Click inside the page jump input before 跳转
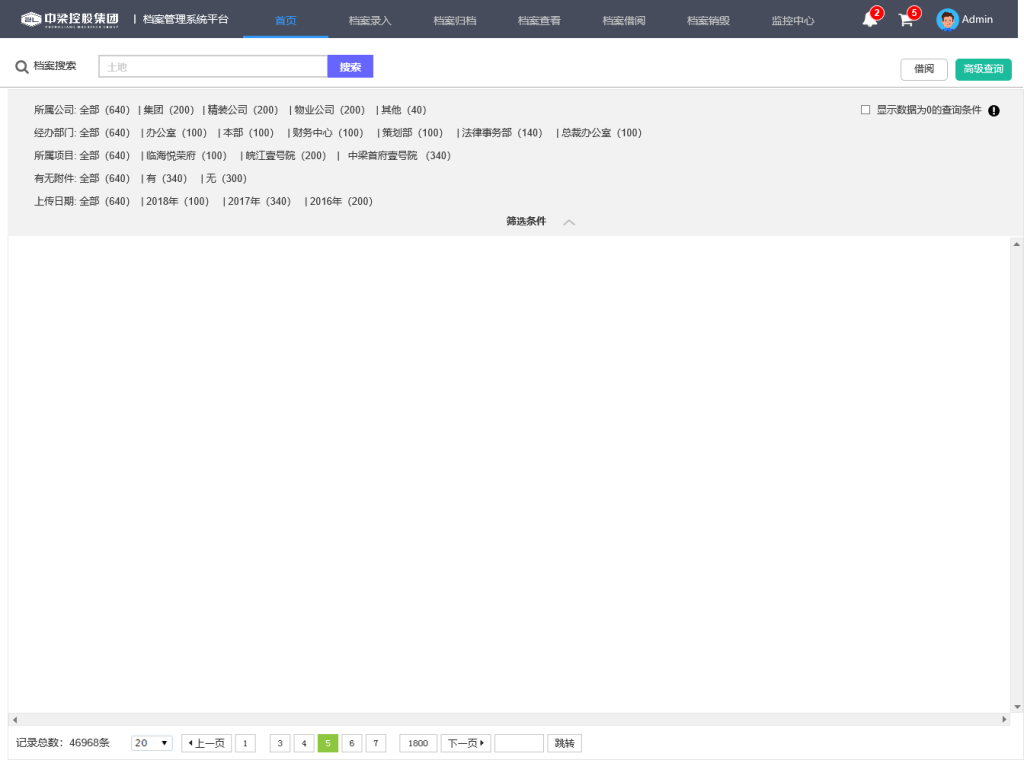 pyautogui.click(x=519, y=743)
